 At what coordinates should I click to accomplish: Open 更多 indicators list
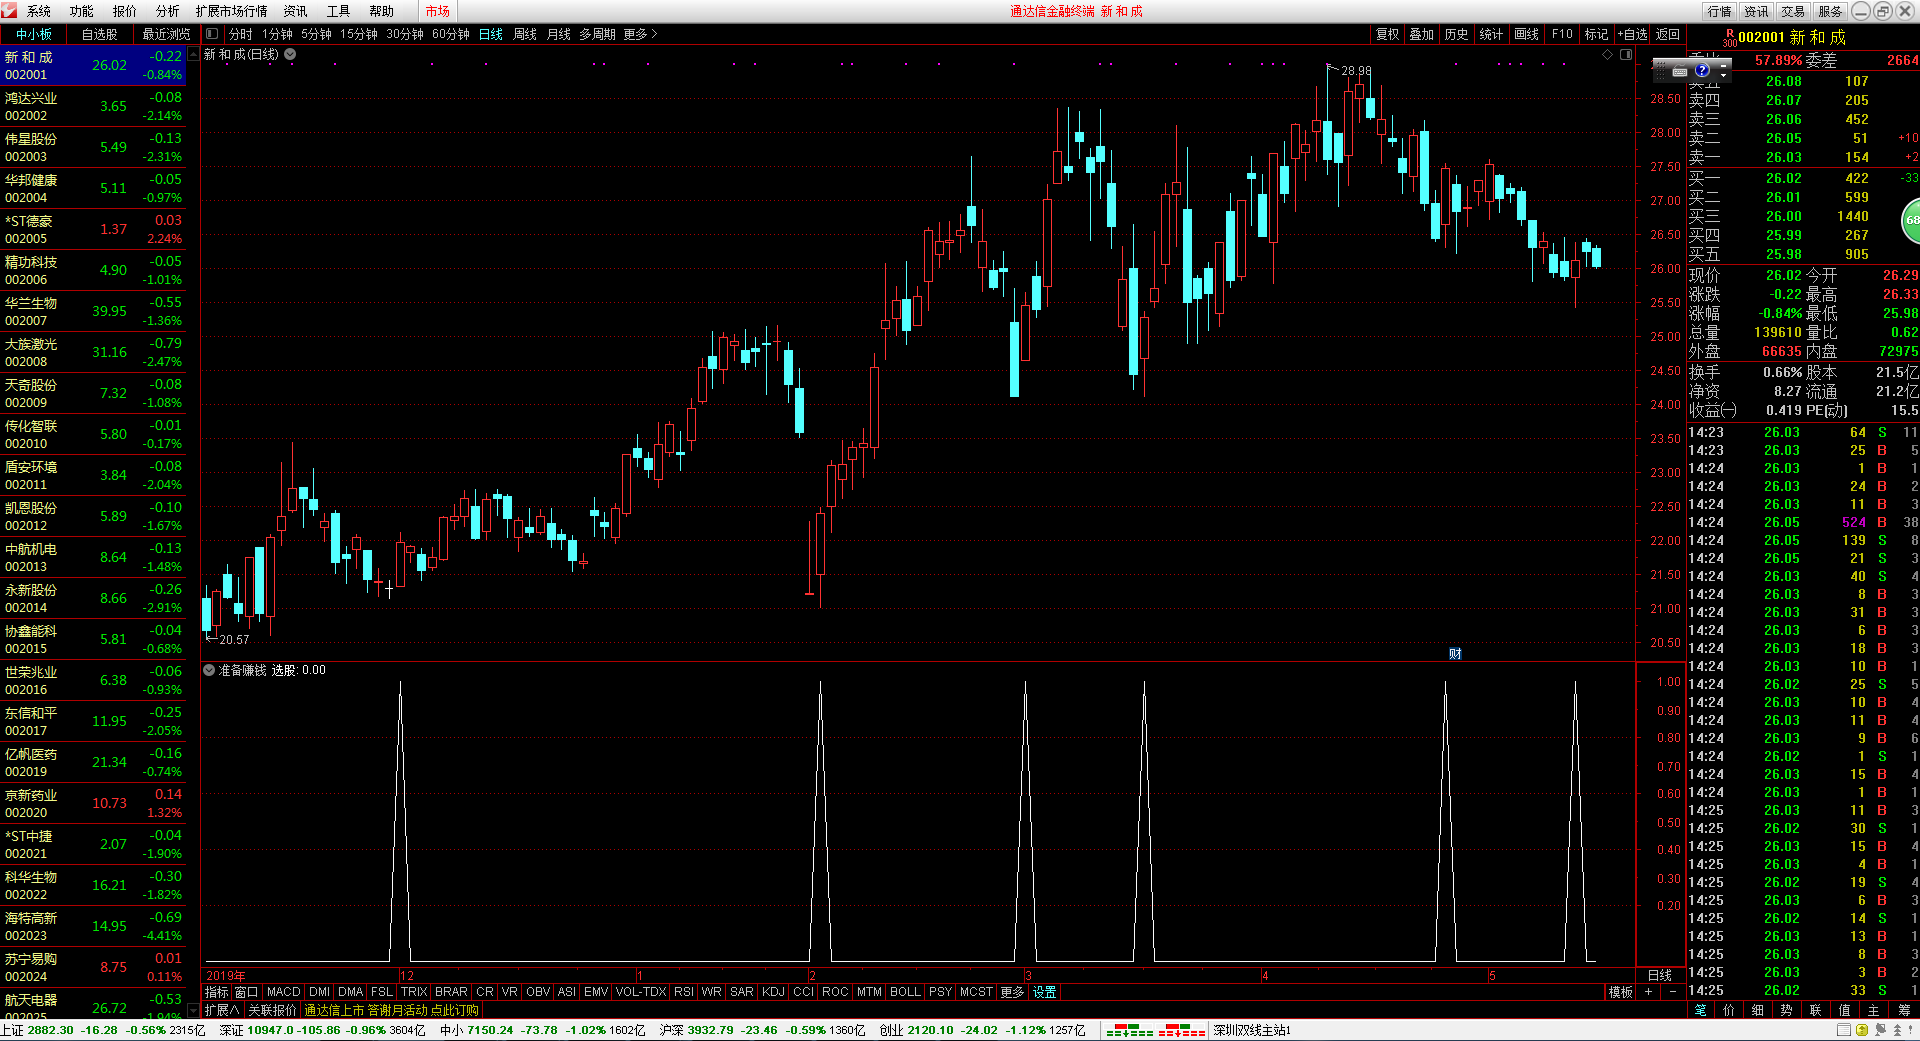tap(1012, 992)
